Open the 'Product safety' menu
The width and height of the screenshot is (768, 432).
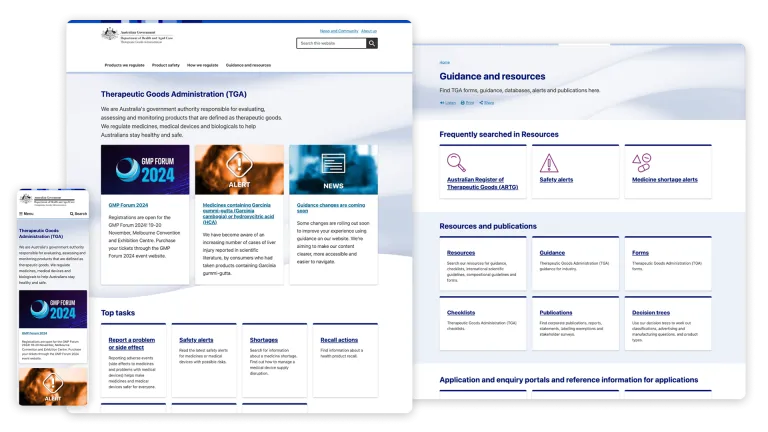tap(166, 65)
